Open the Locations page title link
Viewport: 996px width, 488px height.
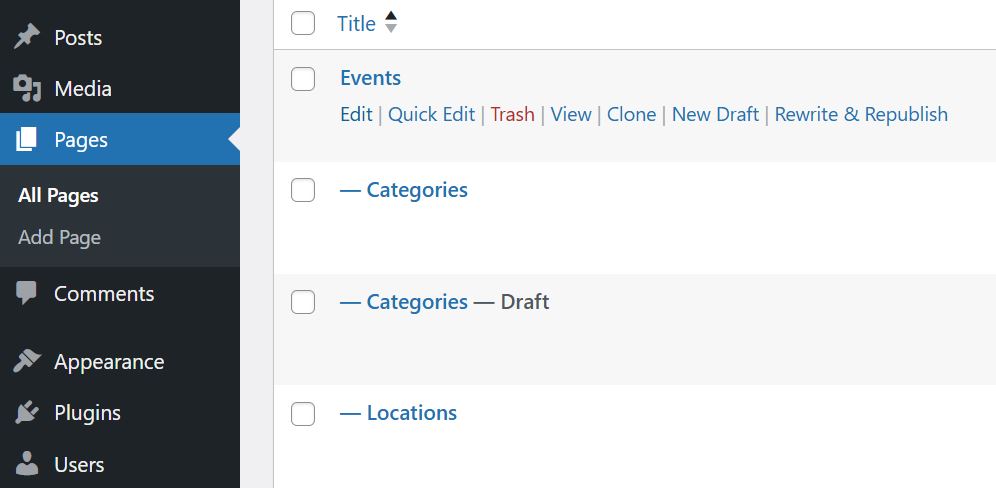[x=411, y=413]
